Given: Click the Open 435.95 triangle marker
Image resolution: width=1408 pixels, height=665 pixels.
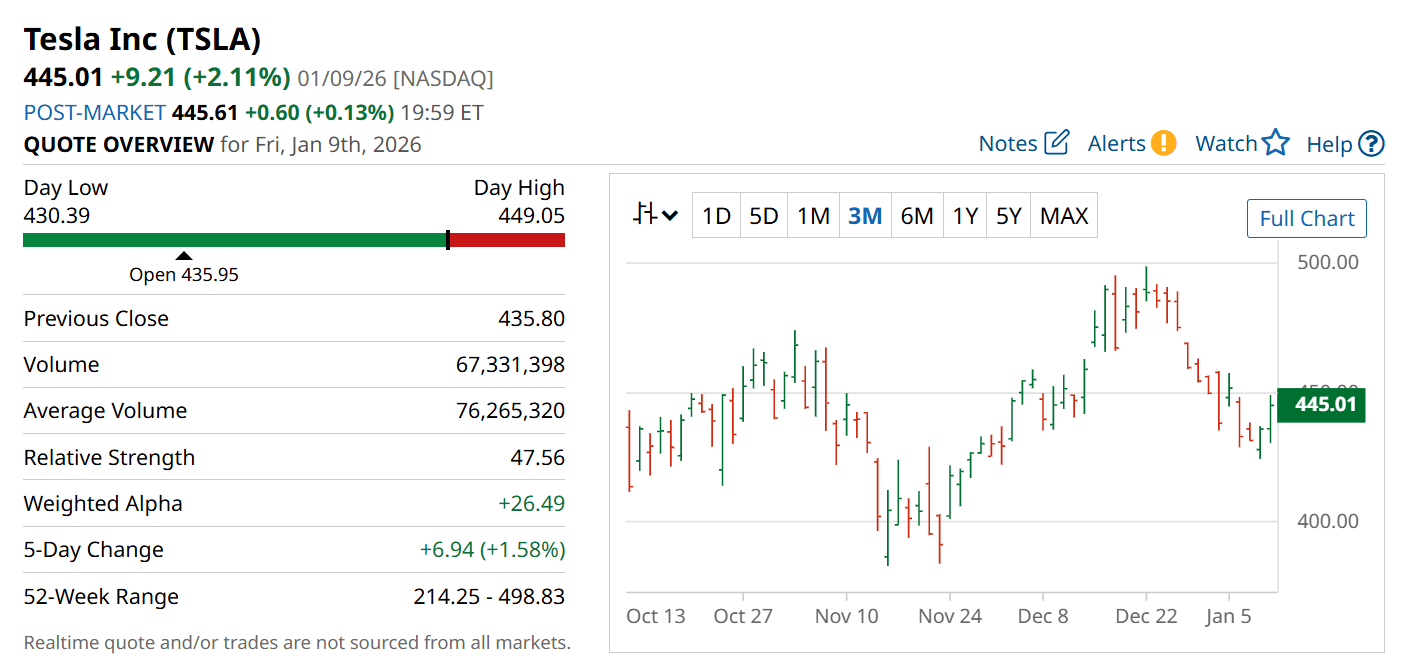Looking at the screenshot, I should 184,256.
